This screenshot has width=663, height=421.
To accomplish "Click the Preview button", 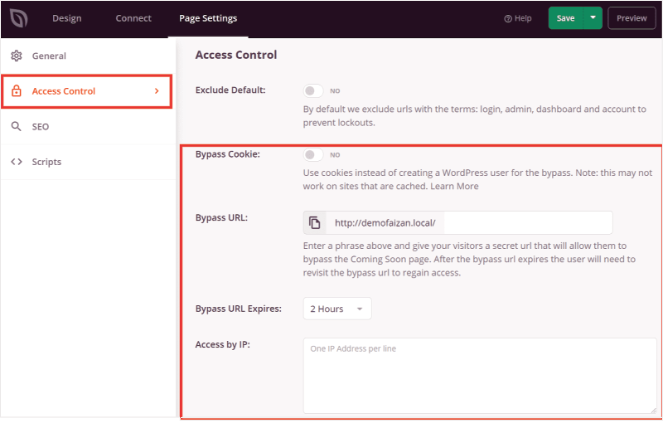I will pos(631,18).
